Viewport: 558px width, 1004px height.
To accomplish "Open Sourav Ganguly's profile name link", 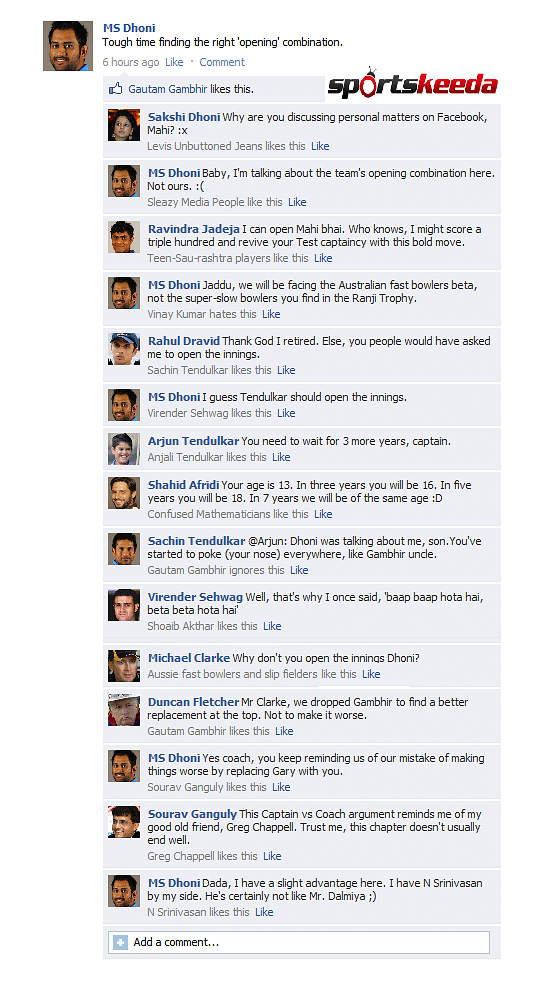I will pos(193,814).
